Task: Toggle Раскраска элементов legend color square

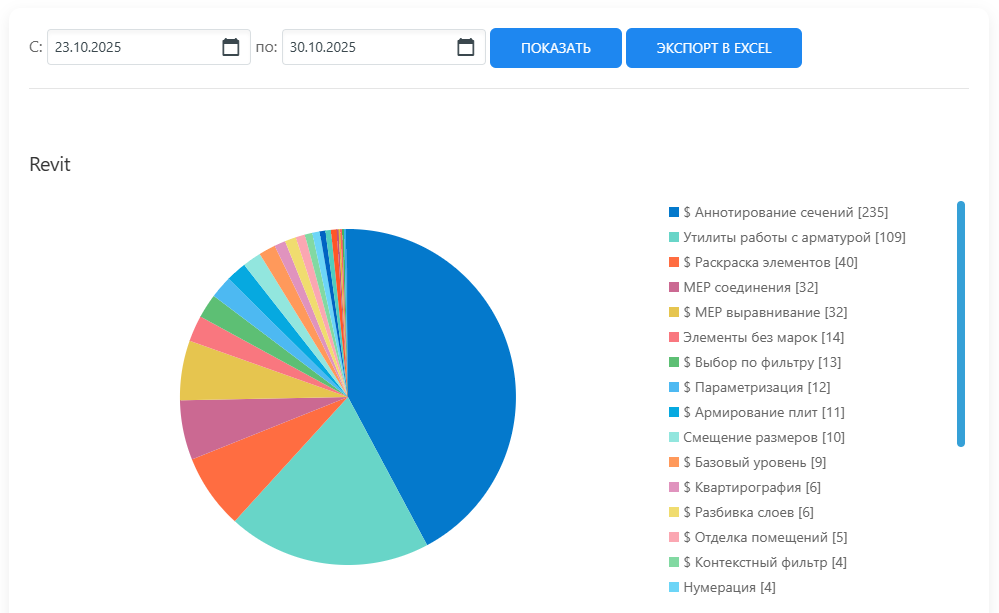Action: (x=674, y=262)
